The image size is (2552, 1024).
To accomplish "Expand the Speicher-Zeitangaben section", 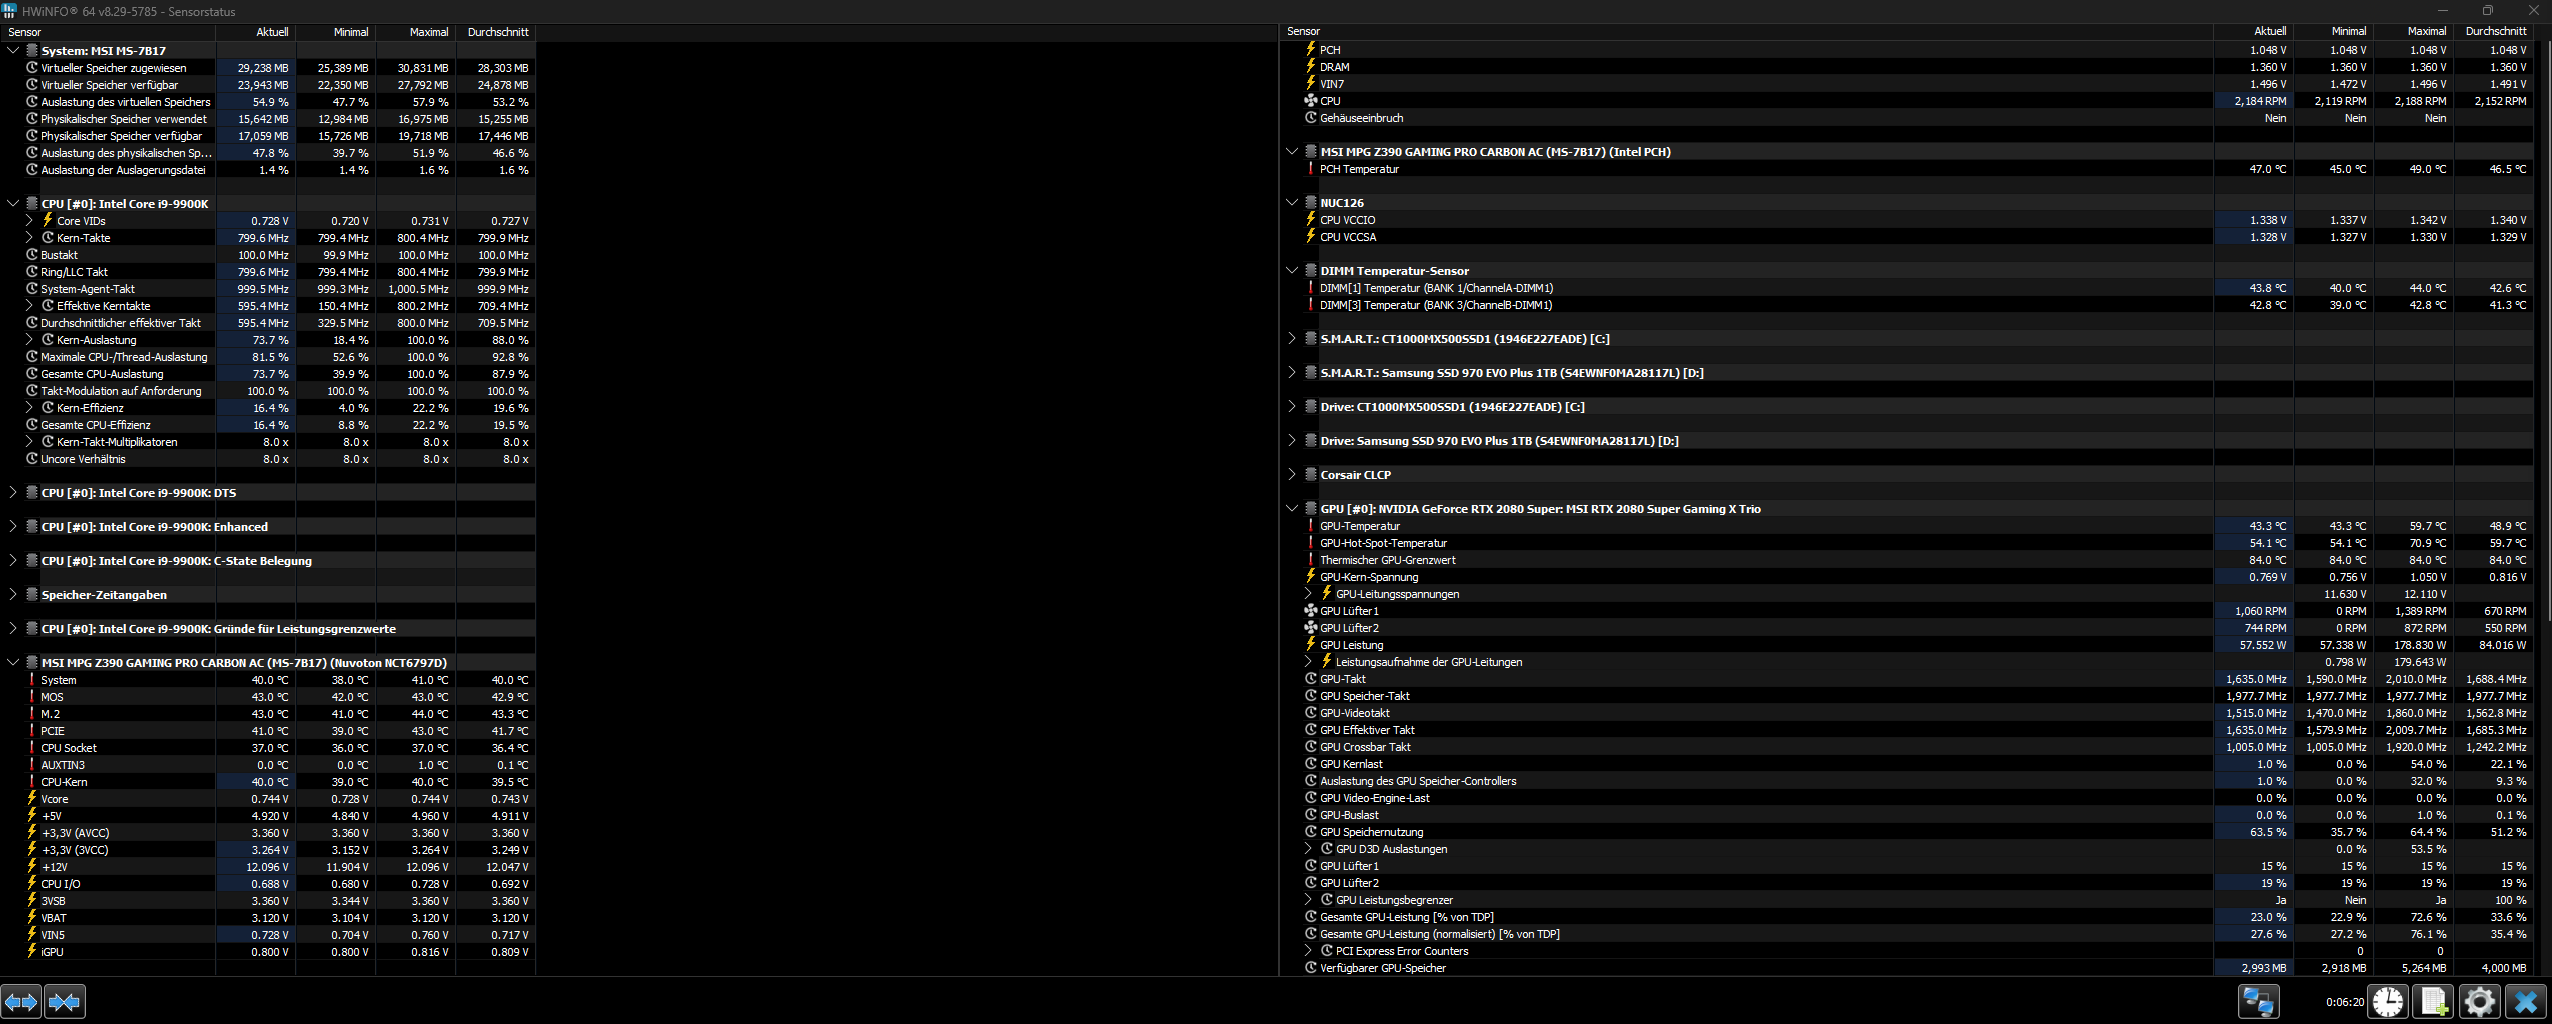I will pyautogui.click(x=13, y=594).
